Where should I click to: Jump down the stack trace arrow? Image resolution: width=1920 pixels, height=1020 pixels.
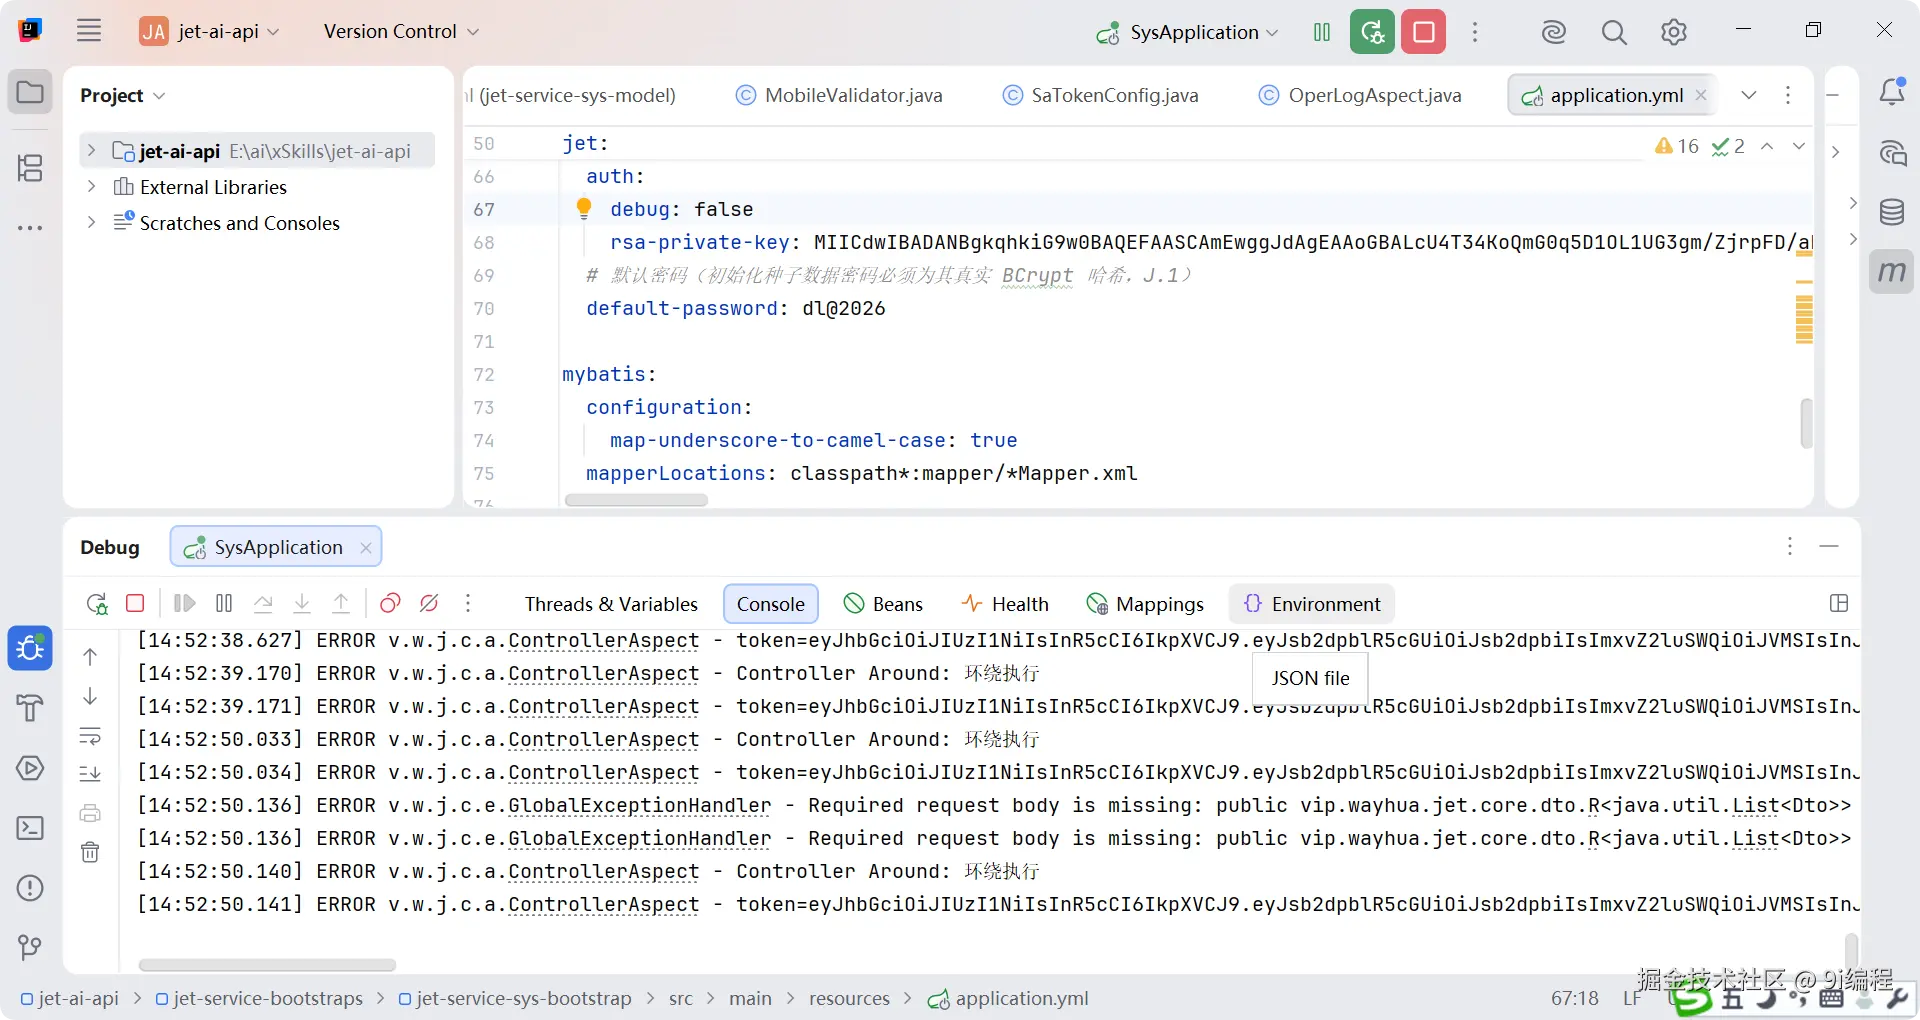(x=90, y=696)
